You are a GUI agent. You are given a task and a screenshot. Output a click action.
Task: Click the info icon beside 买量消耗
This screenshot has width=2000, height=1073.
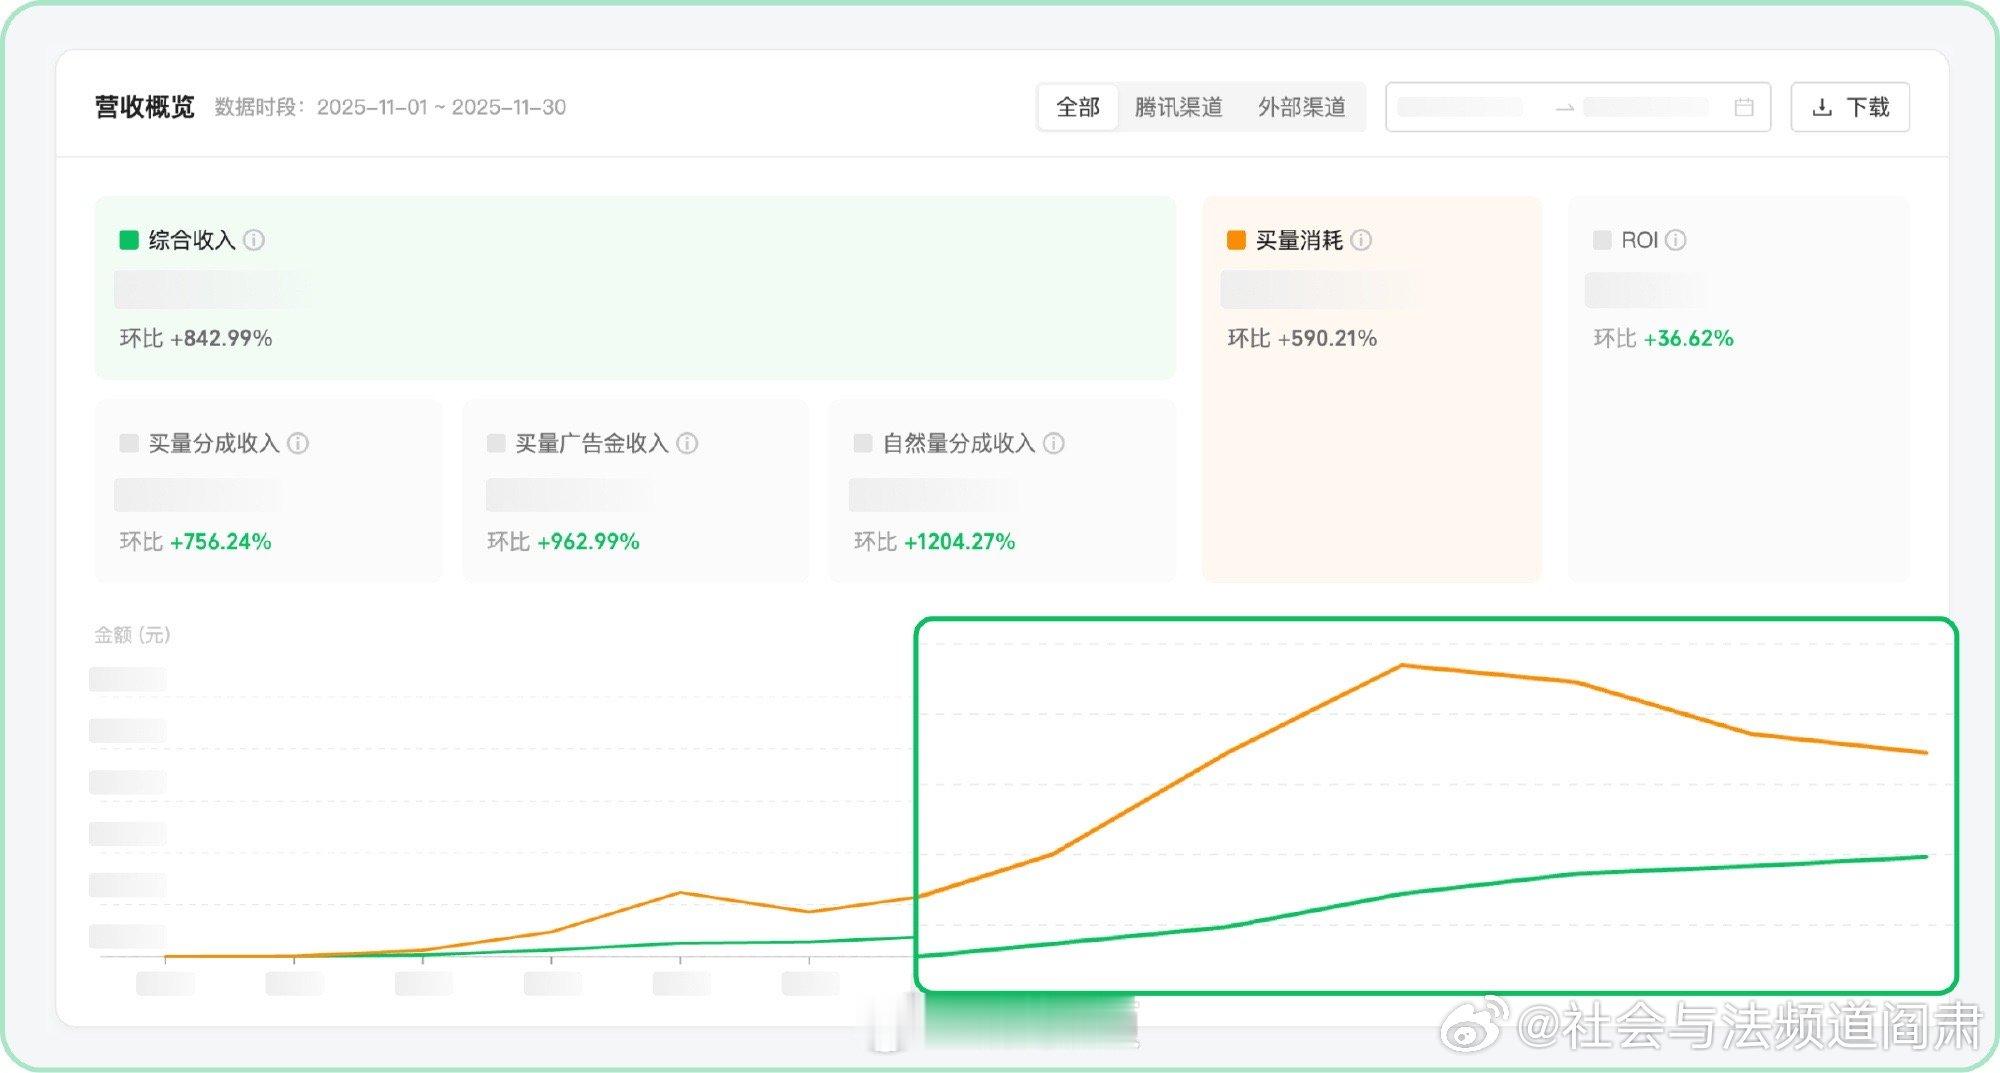pos(1361,240)
